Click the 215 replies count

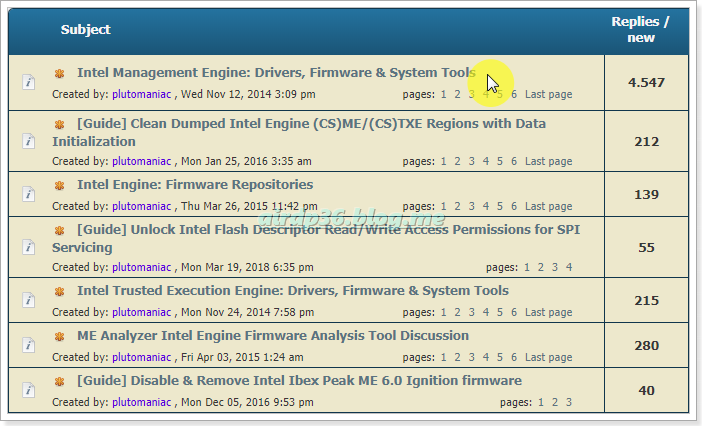pos(646,300)
